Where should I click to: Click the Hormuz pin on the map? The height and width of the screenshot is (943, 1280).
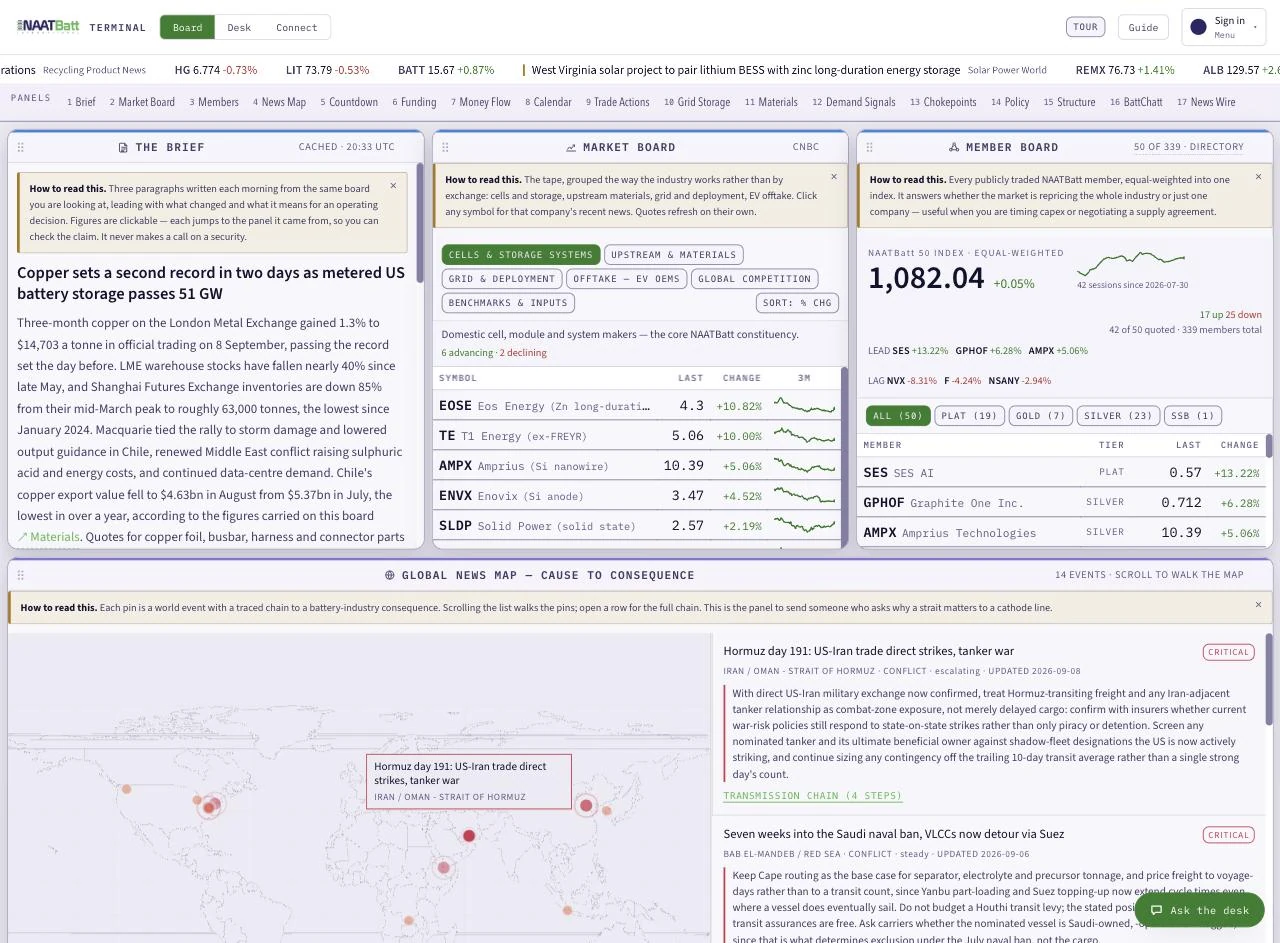click(469, 835)
